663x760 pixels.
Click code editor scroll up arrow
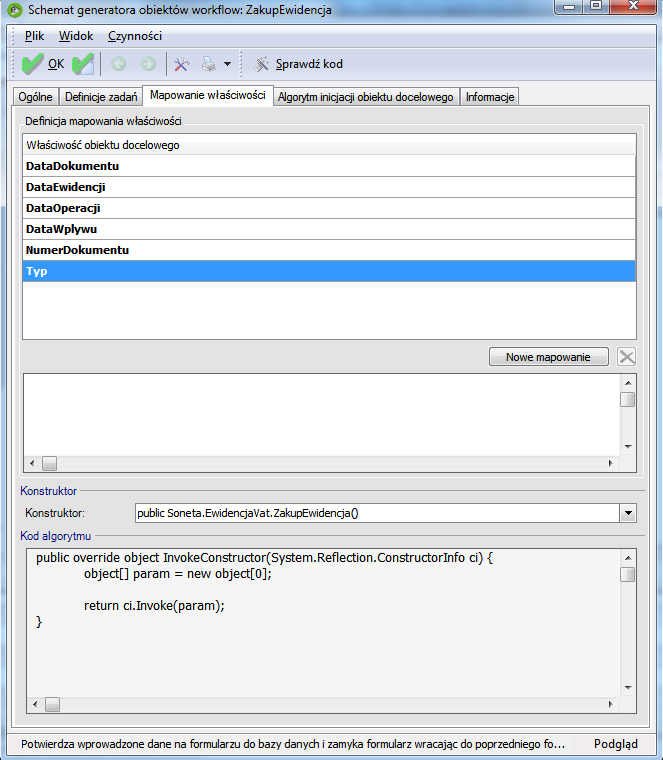point(628,558)
